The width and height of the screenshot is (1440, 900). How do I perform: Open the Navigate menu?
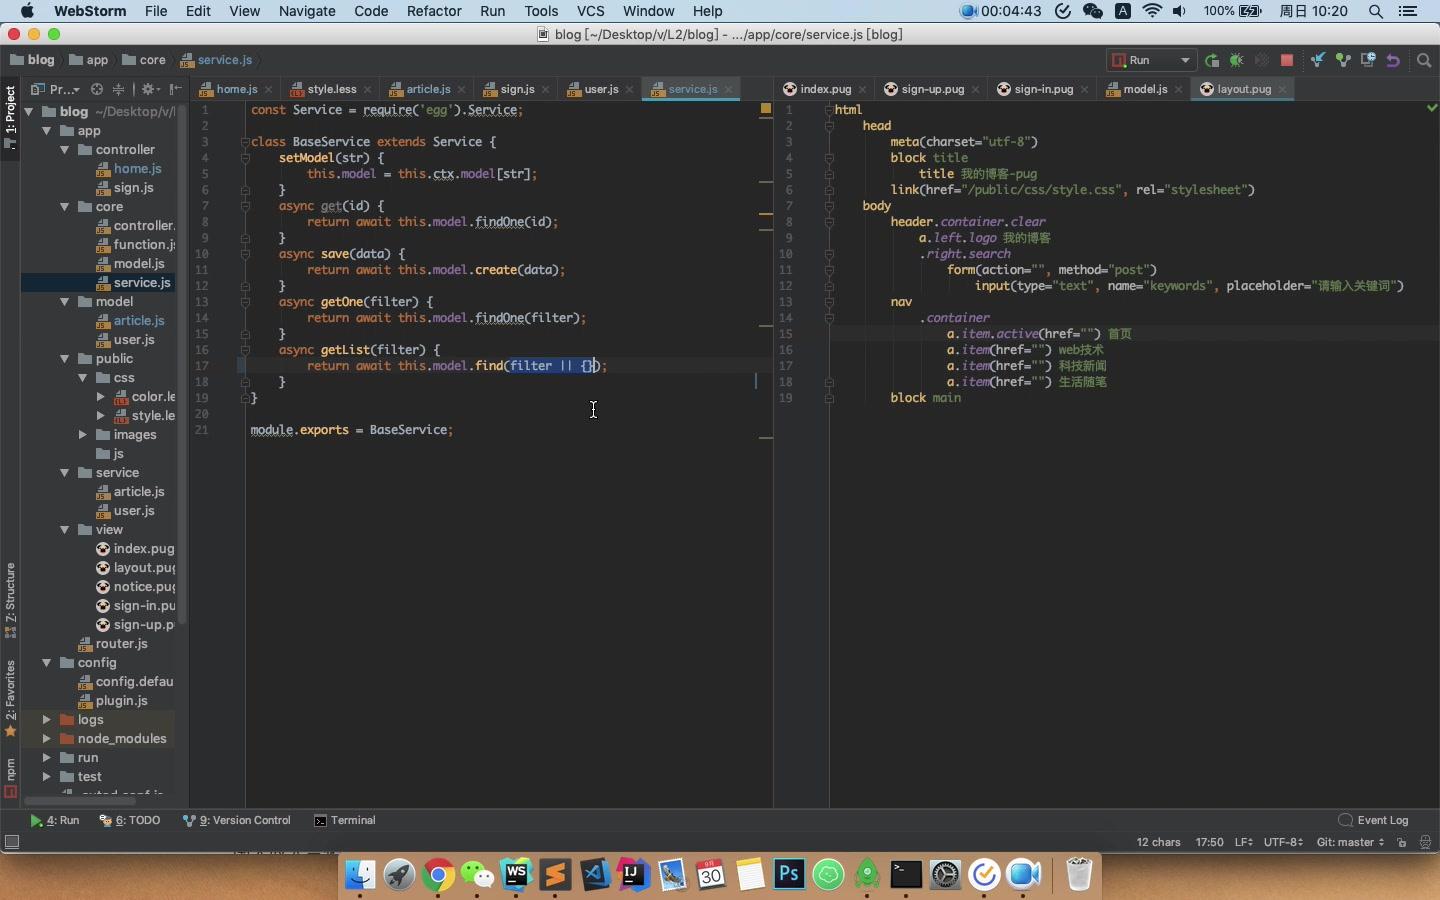pyautogui.click(x=307, y=11)
